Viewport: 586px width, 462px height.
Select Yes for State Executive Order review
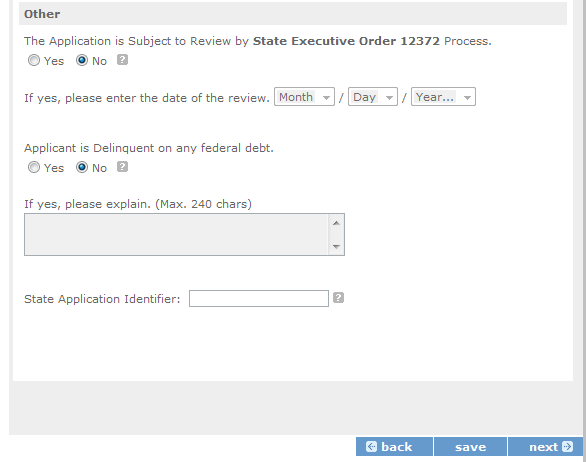click(34, 60)
